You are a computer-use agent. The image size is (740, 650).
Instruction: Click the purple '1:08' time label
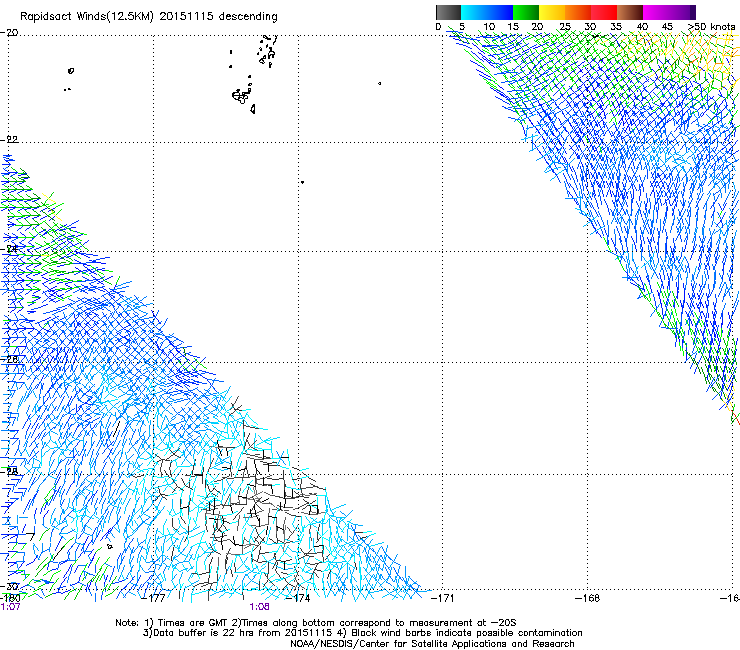tap(260, 607)
